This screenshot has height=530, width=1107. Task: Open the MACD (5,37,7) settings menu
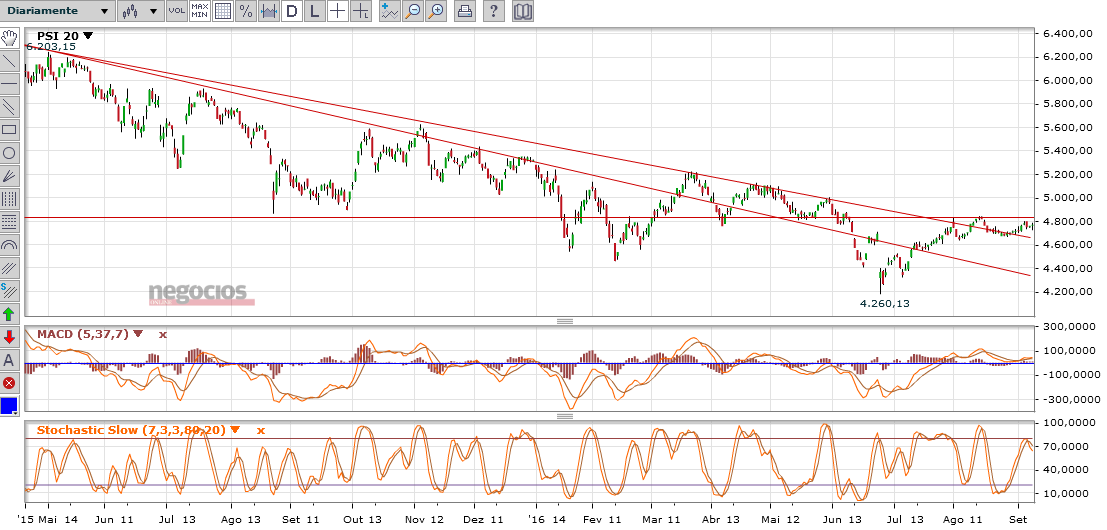coord(138,334)
